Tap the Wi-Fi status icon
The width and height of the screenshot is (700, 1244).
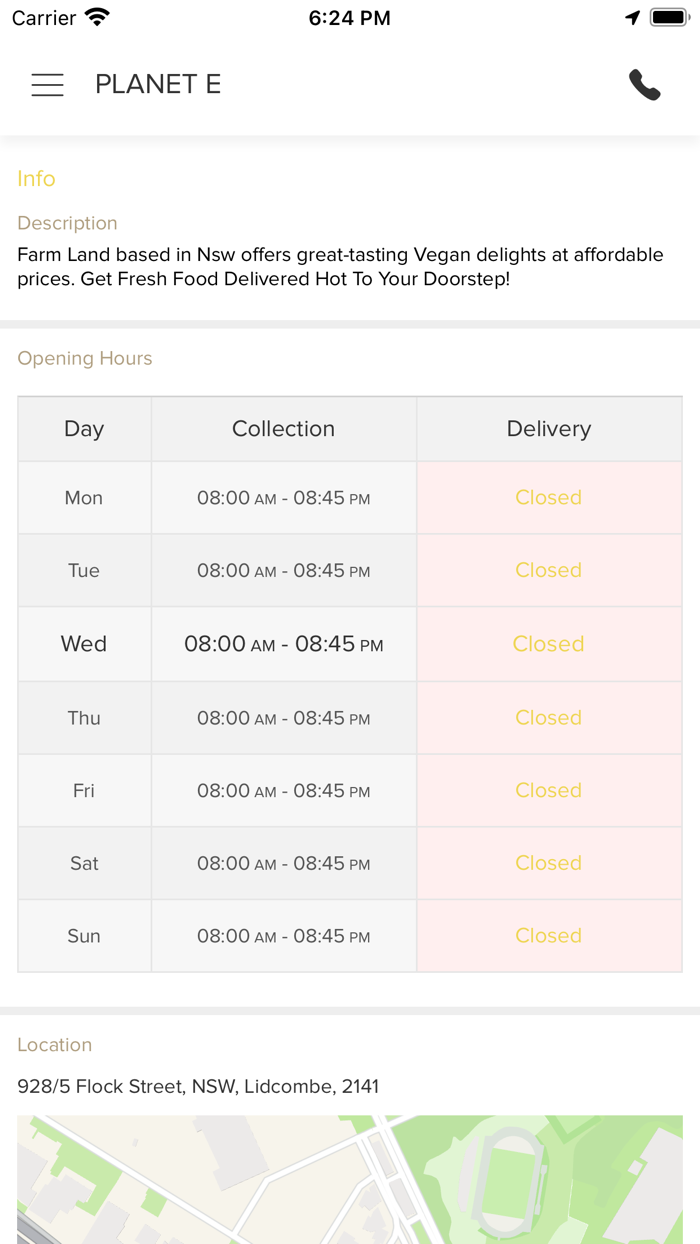point(97,18)
